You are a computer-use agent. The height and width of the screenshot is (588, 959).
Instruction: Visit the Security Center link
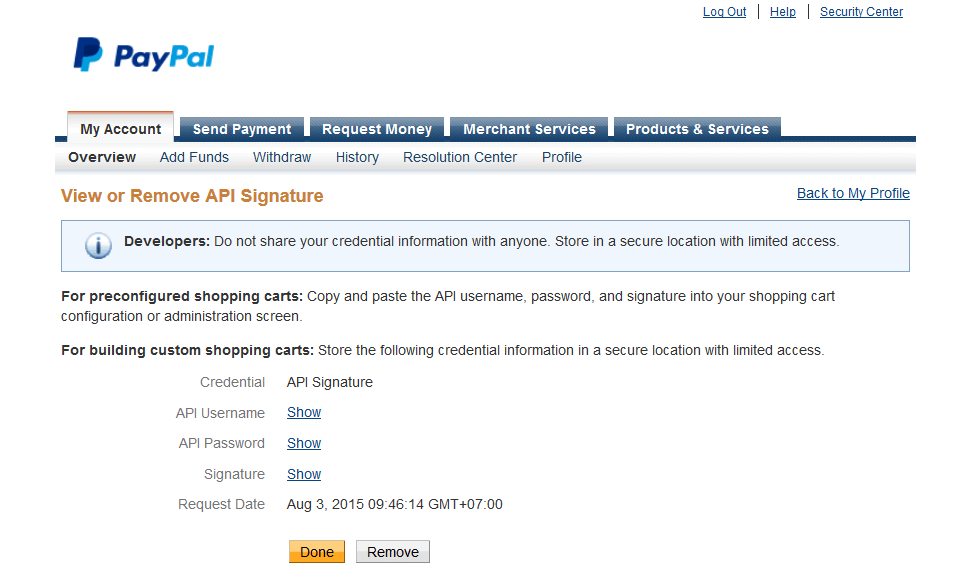pos(861,12)
